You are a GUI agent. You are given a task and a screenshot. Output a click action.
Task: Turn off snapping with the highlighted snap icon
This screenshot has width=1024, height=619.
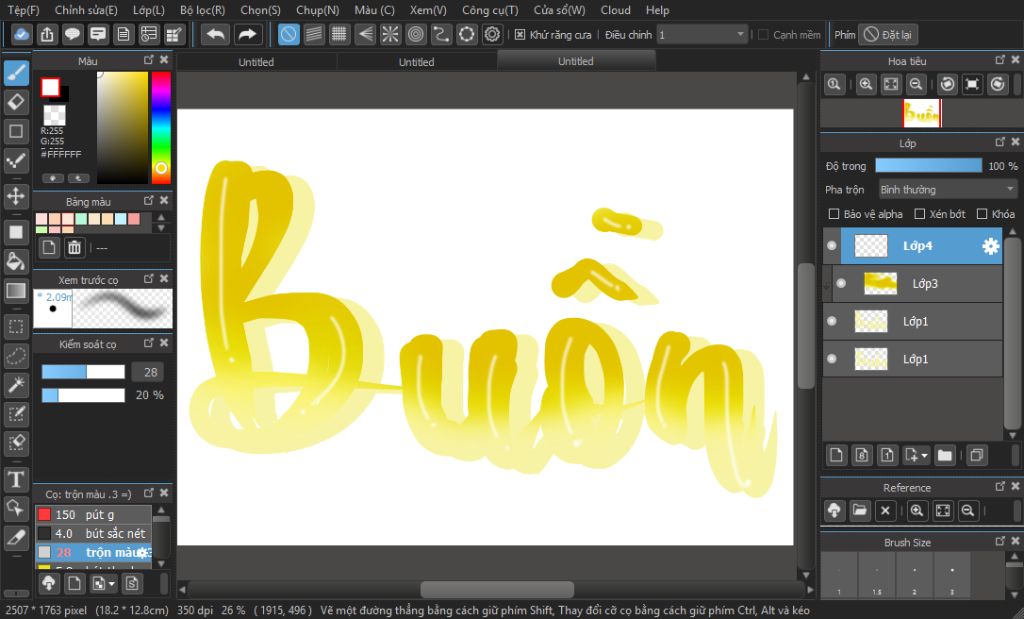click(289, 35)
